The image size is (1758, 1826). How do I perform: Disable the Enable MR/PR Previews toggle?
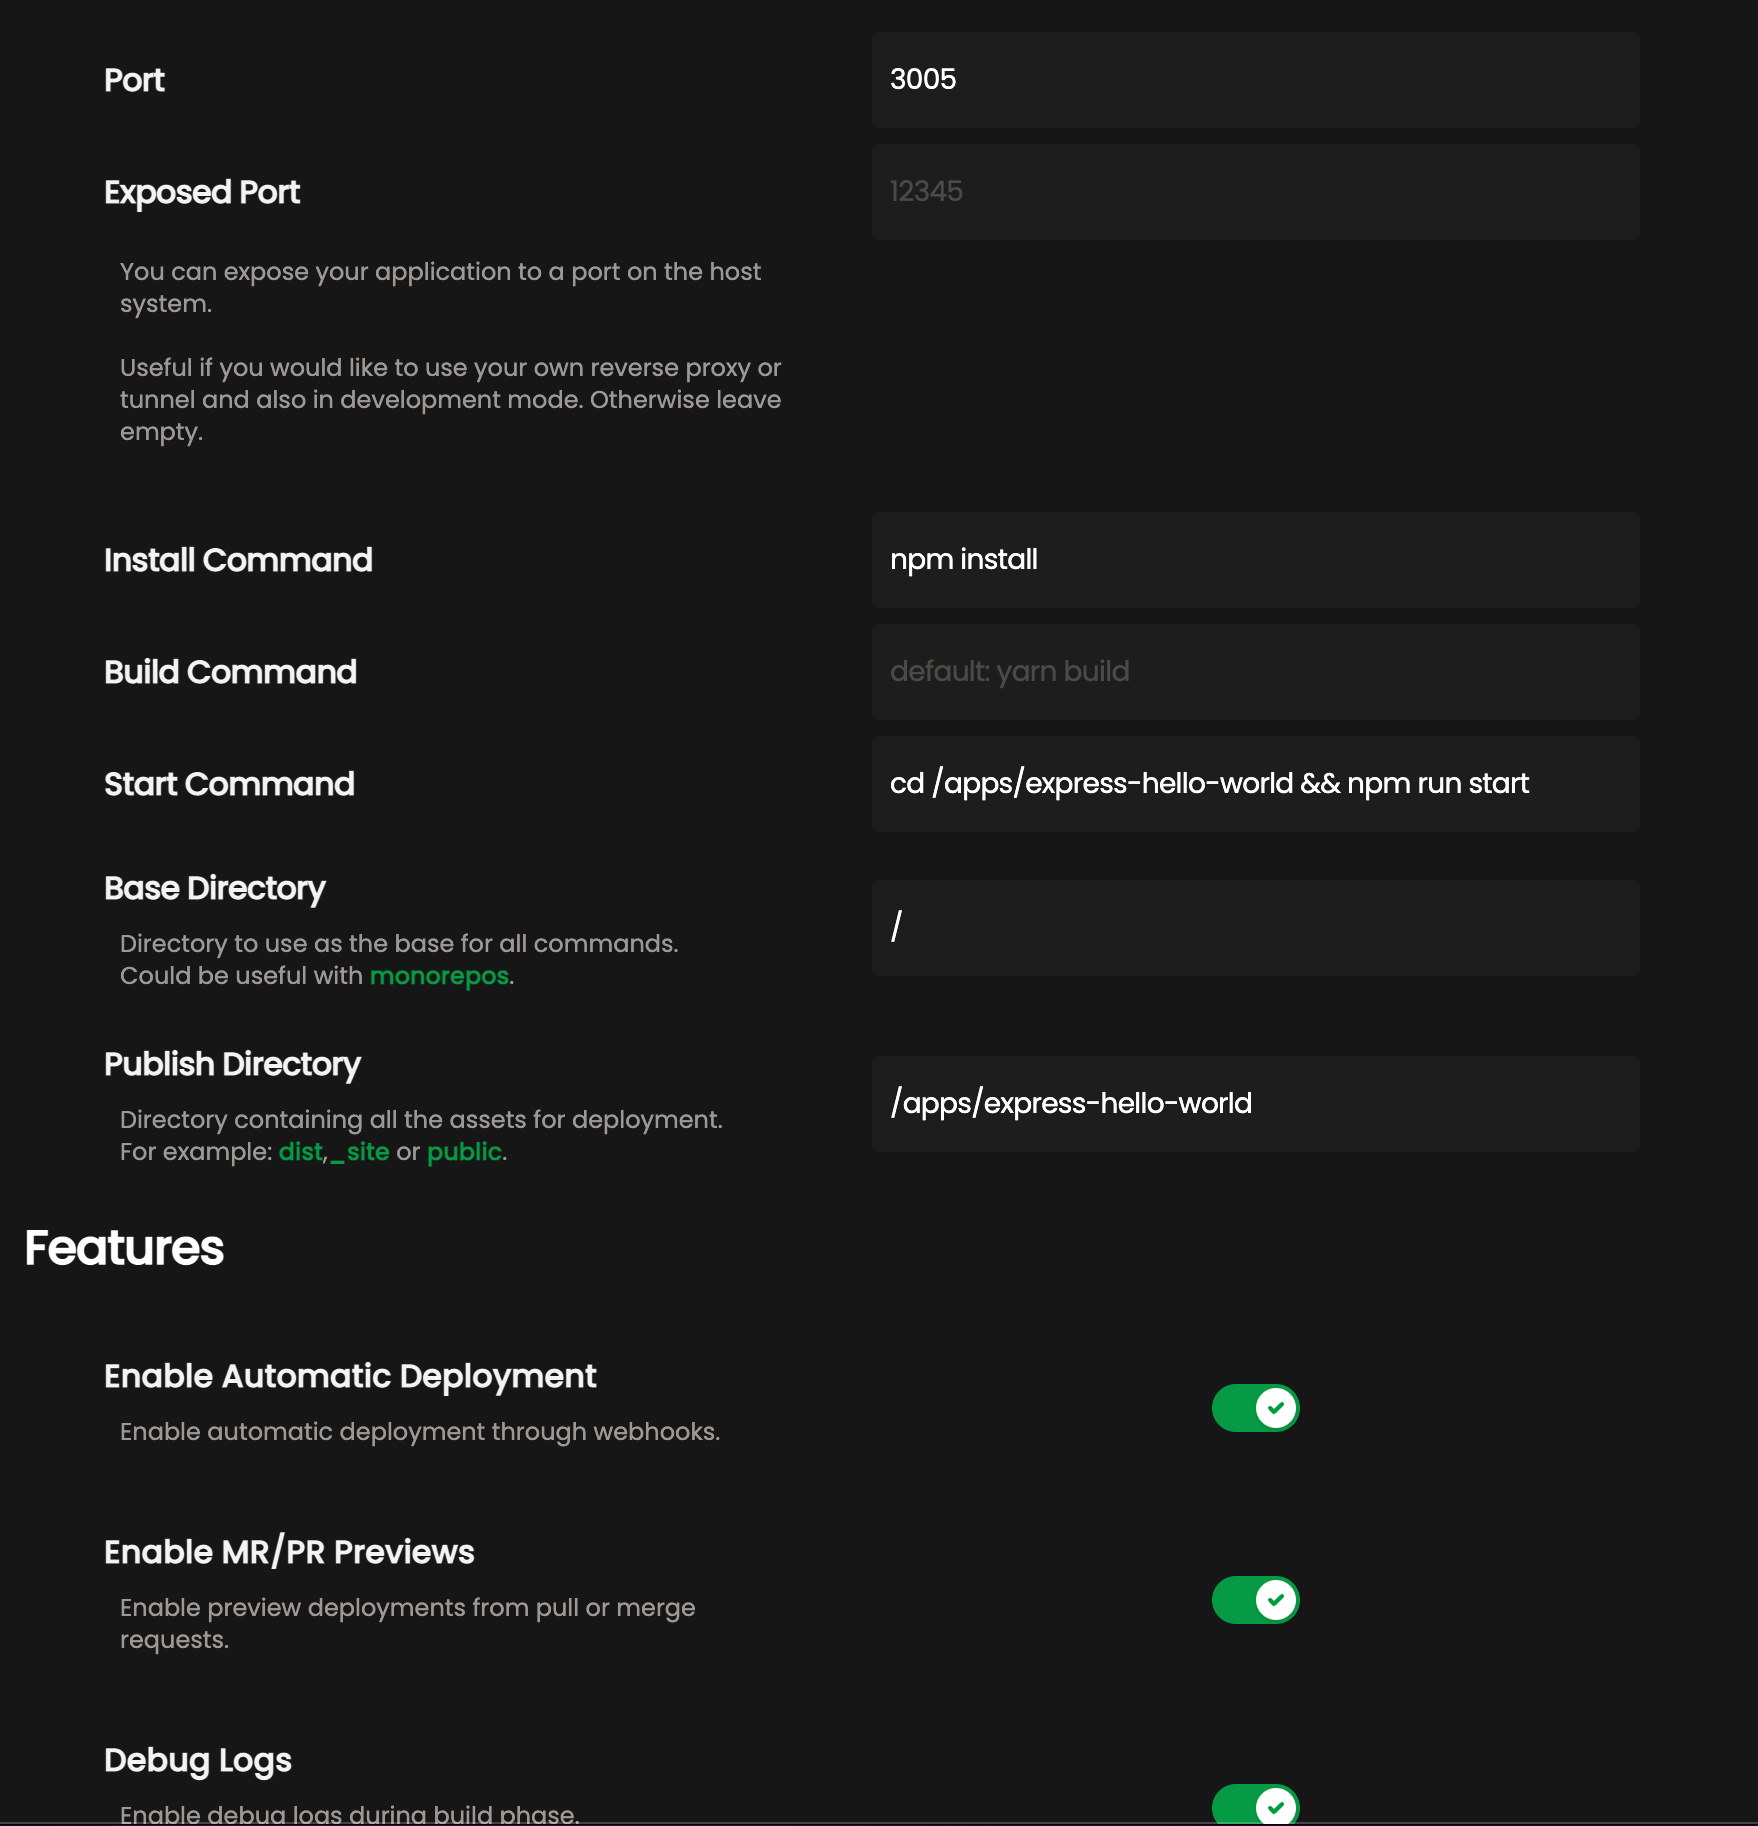pyautogui.click(x=1254, y=1601)
